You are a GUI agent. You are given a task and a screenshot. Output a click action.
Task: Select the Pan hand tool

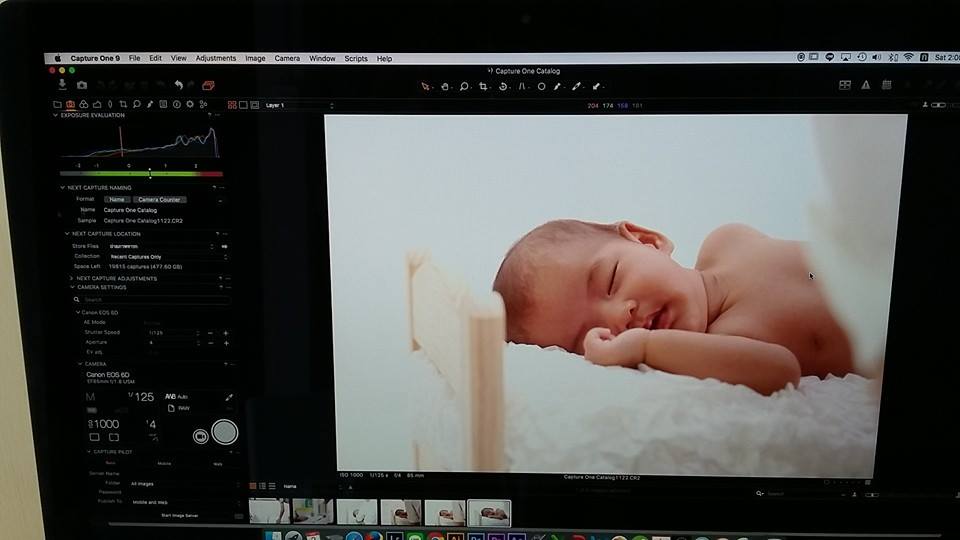(x=445, y=86)
